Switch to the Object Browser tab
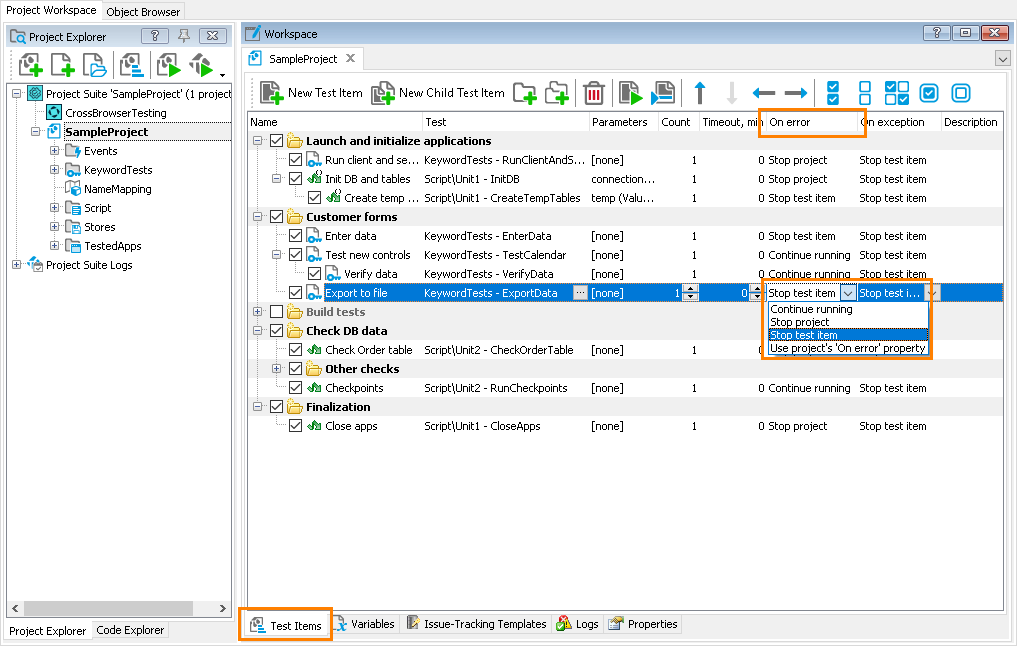1017x646 pixels. coord(142,11)
